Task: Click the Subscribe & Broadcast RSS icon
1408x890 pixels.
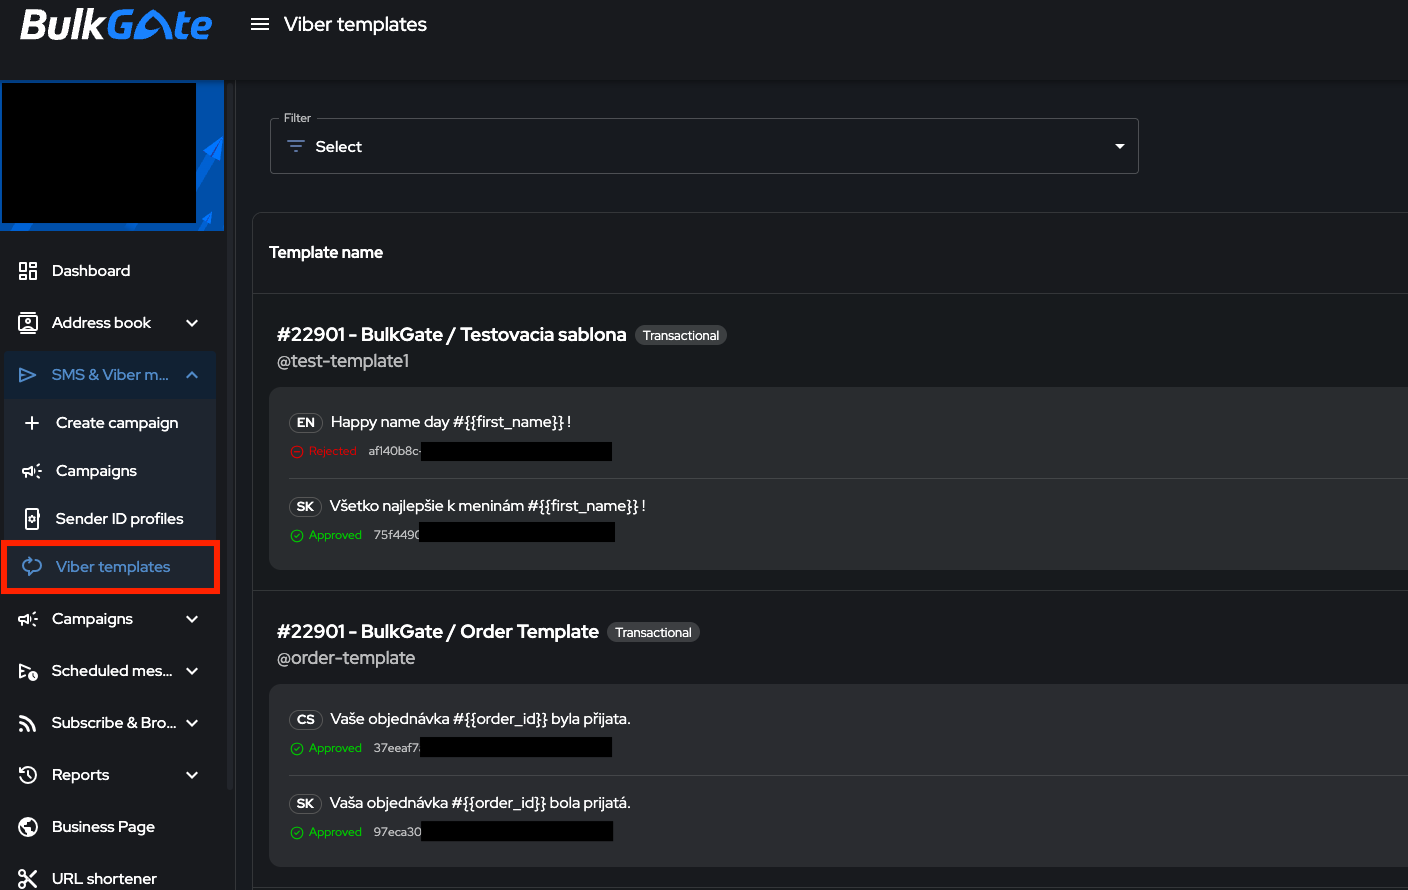Action: coord(28,723)
